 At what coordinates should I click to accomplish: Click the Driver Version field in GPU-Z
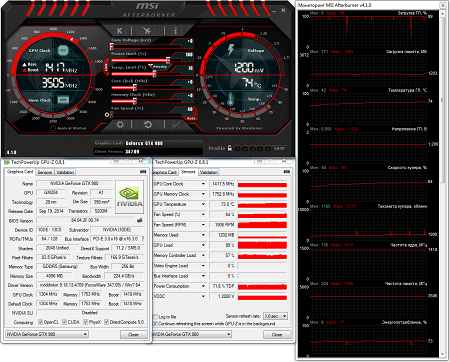tap(90, 285)
